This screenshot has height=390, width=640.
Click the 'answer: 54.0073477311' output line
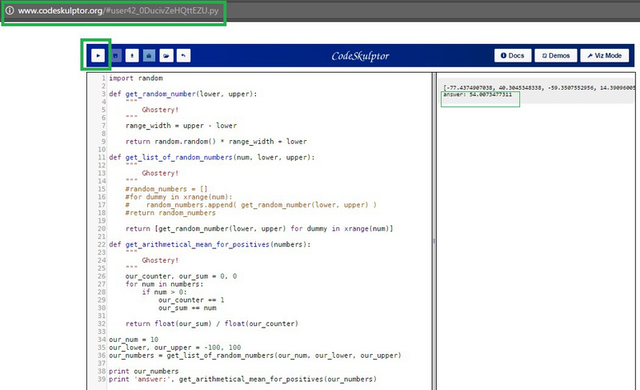coord(478,95)
